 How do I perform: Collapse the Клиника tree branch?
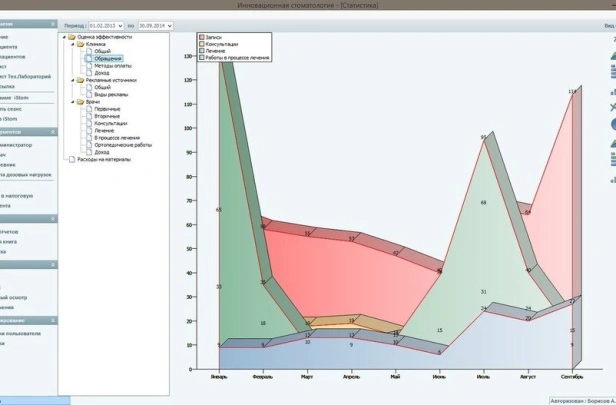(x=70, y=44)
